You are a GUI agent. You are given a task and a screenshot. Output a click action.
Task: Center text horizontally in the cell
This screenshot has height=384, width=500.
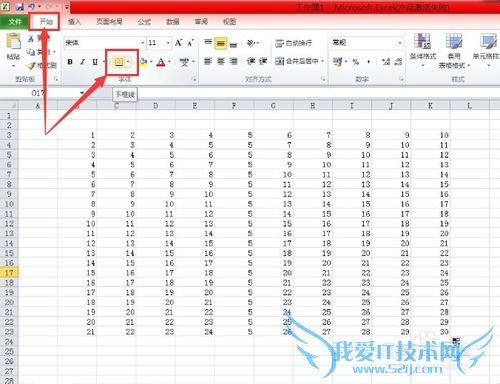(221, 61)
